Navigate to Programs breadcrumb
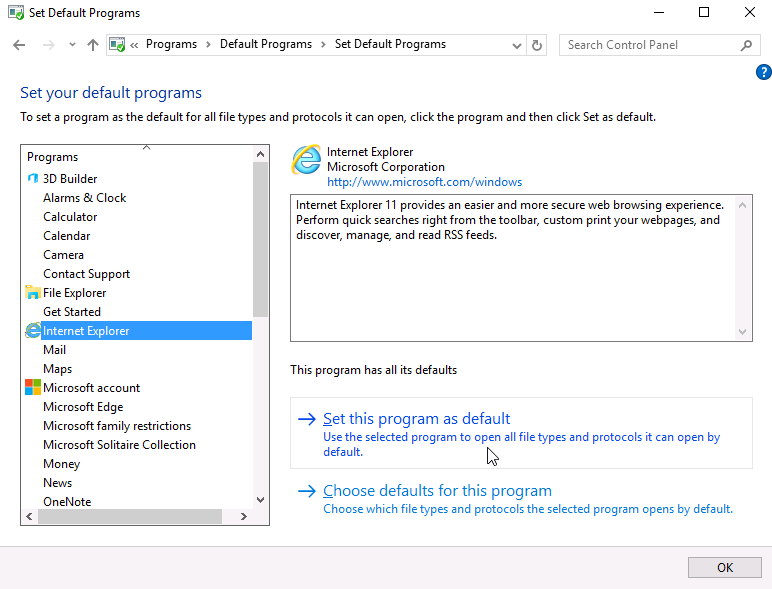Image resolution: width=772 pixels, height=589 pixels. [171, 44]
